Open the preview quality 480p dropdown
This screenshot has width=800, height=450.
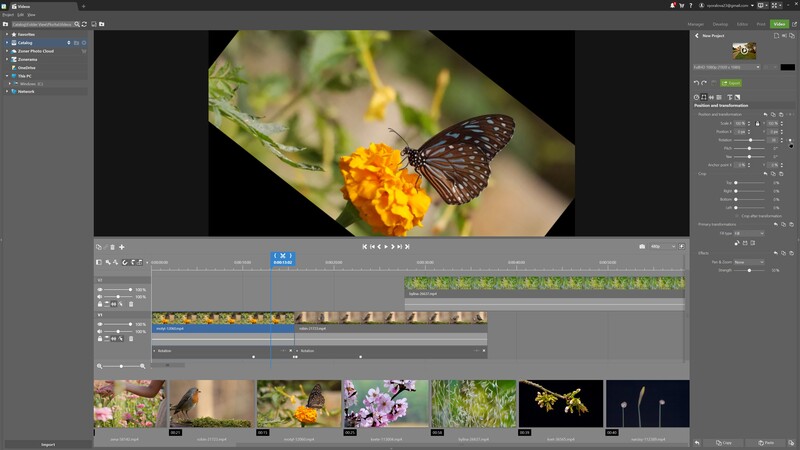pyautogui.click(x=663, y=246)
